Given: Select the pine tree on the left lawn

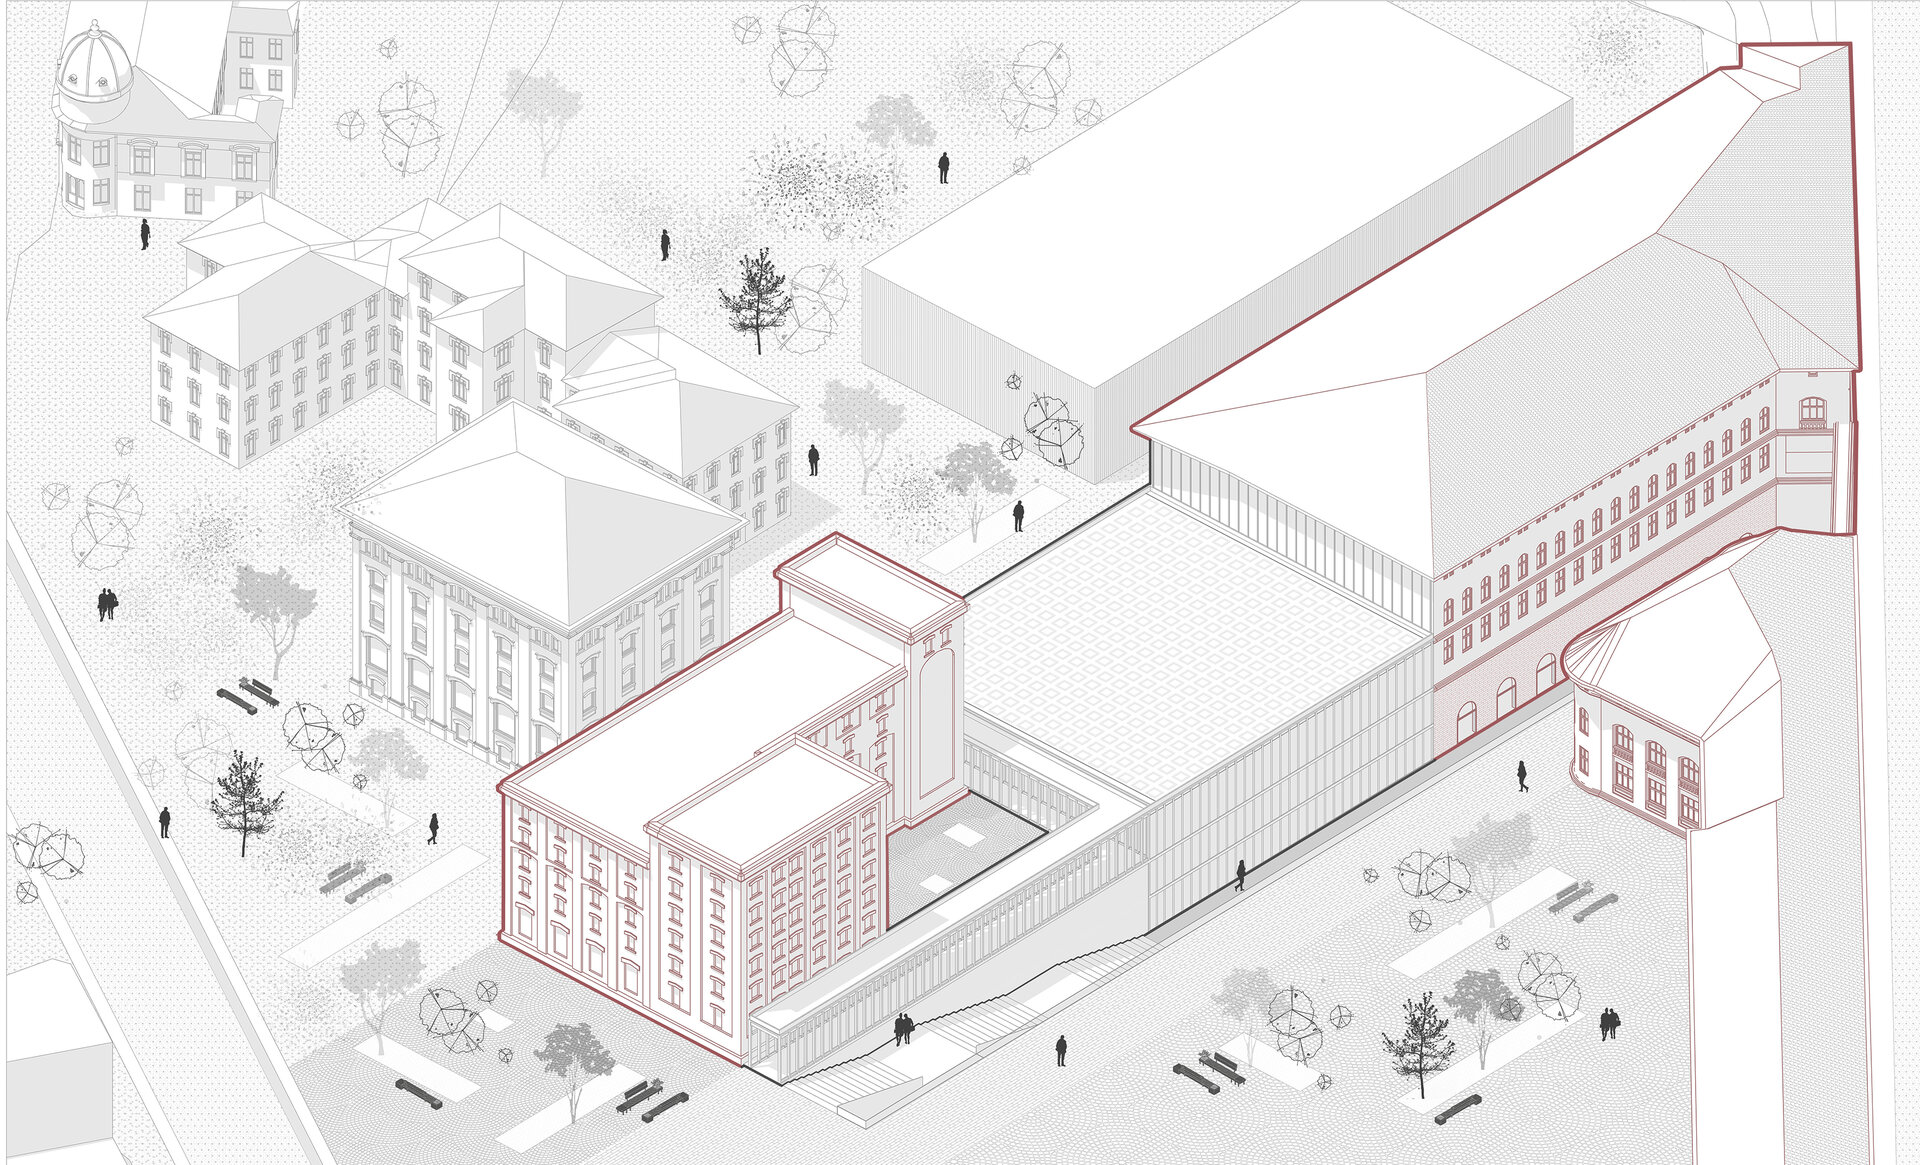Looking at the screenshot, I should [243, 803].
